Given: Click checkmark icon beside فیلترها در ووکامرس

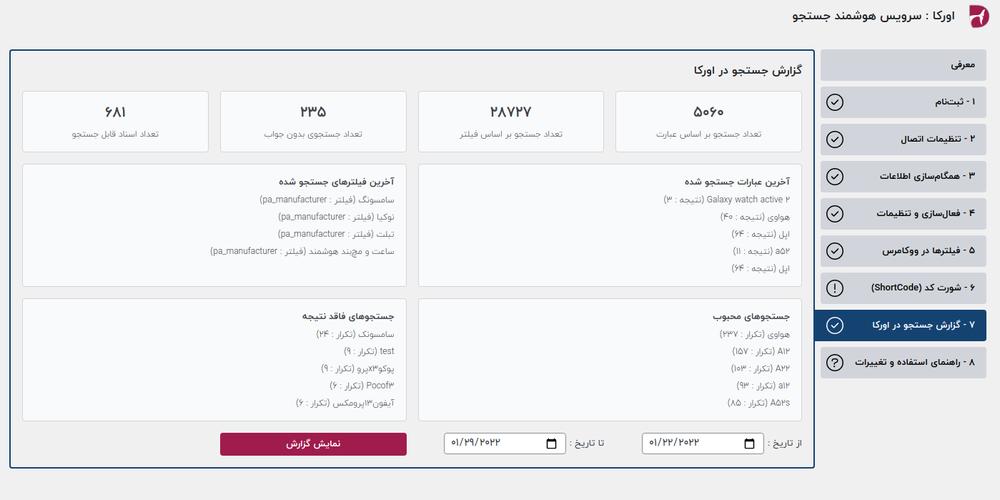Looking at the screenshot, I should point(834,251).
